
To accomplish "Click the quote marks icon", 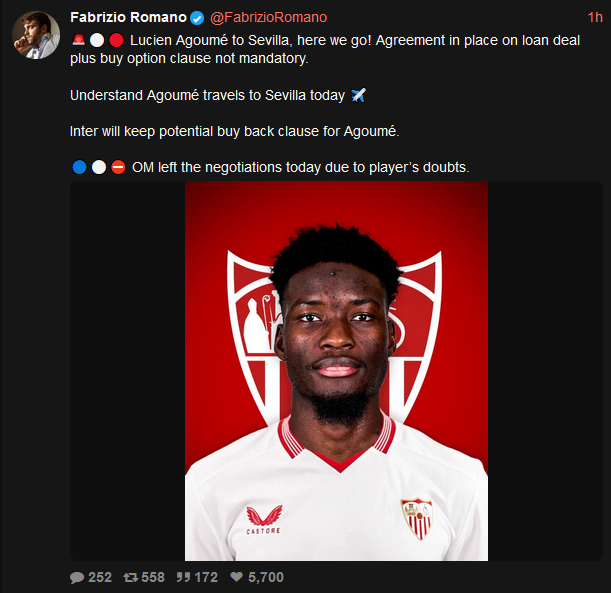I will [183, 577].
